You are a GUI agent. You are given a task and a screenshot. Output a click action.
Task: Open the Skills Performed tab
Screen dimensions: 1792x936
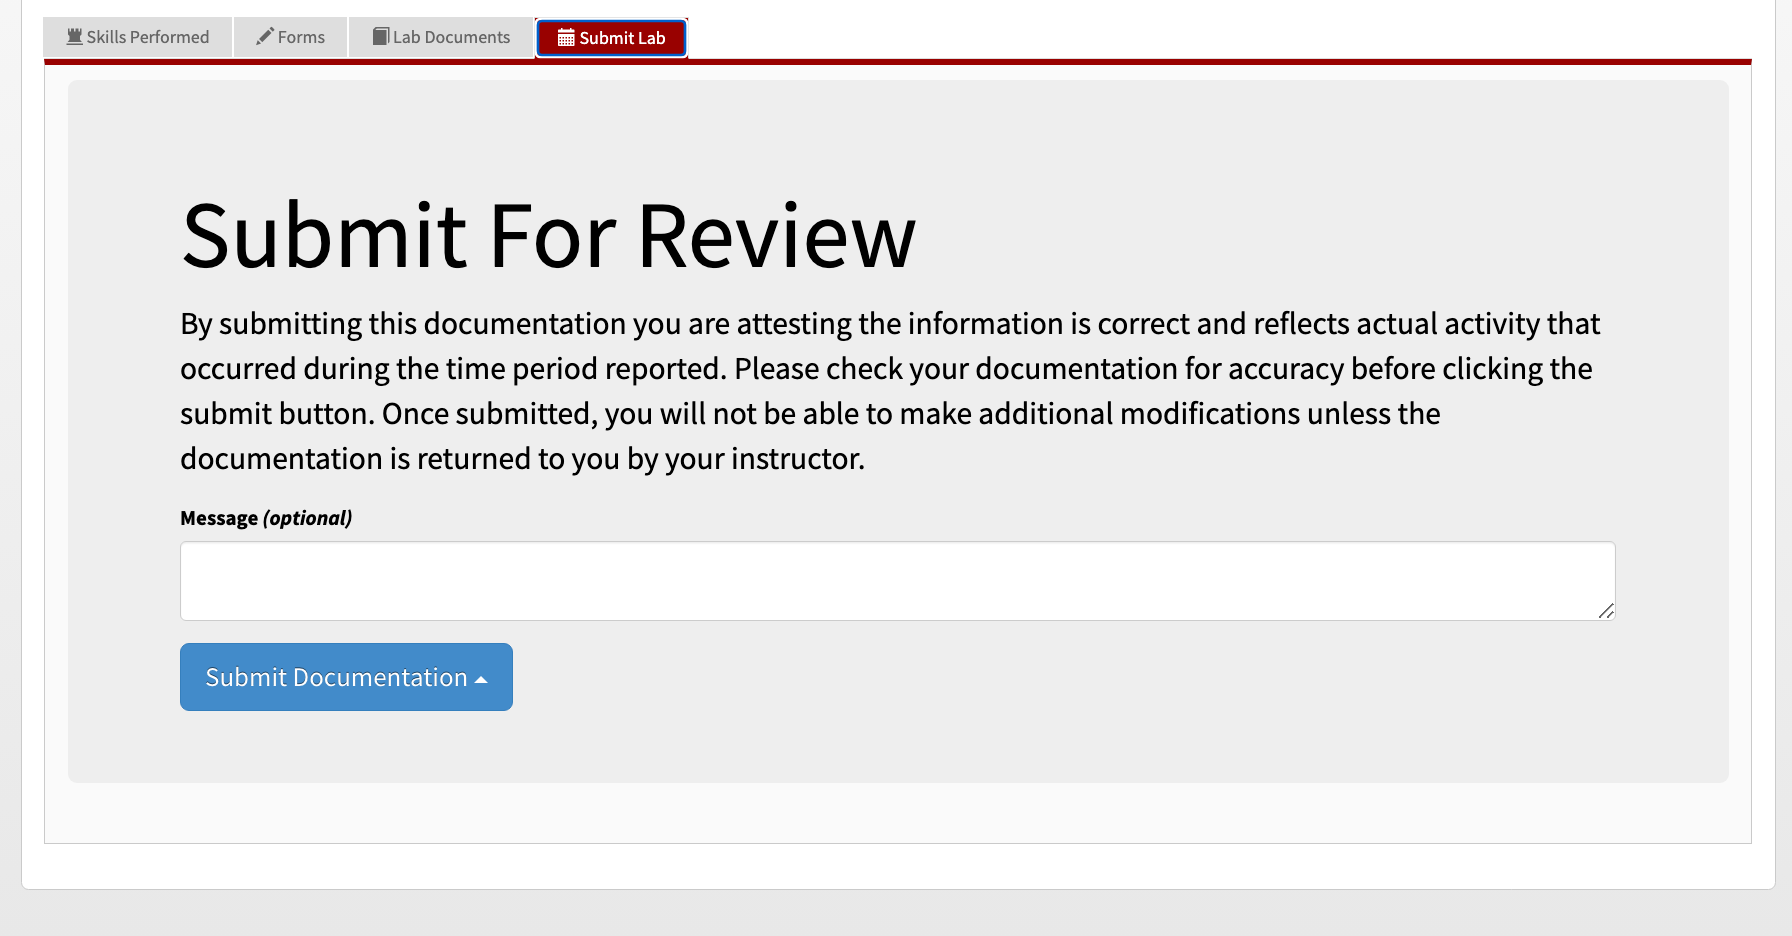pyautogui.click(x=138, y=37)
